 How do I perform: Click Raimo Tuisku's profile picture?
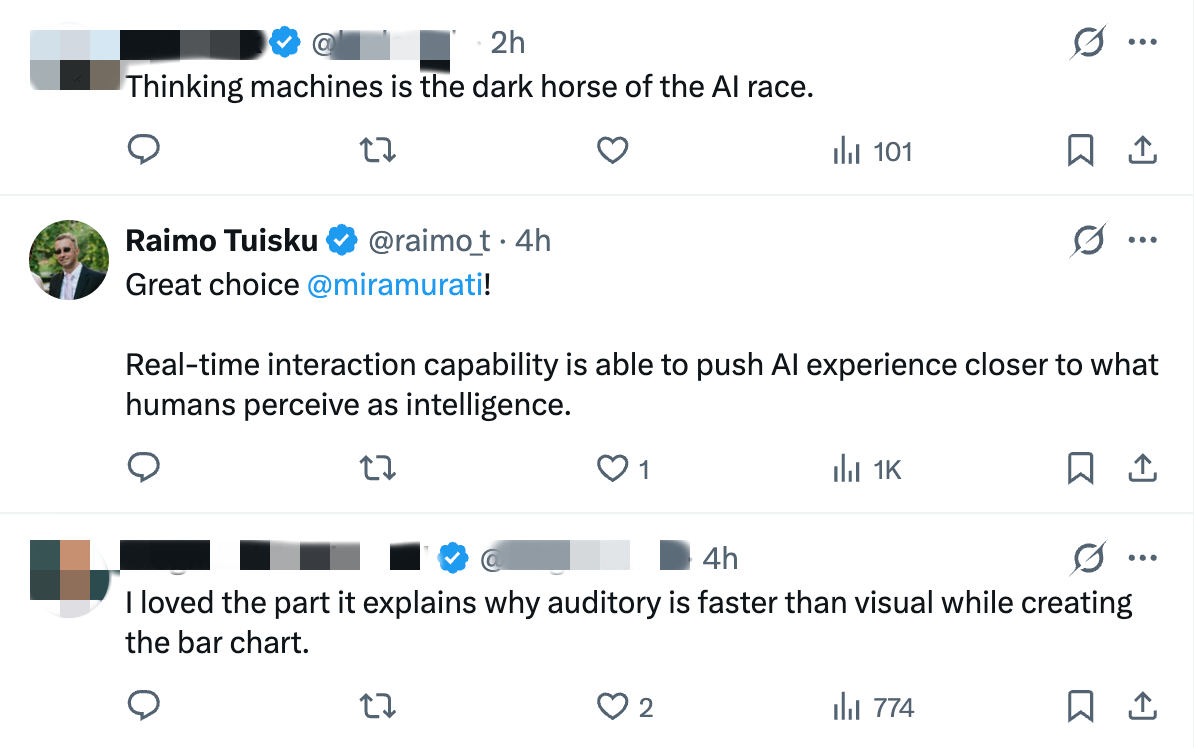69,260
